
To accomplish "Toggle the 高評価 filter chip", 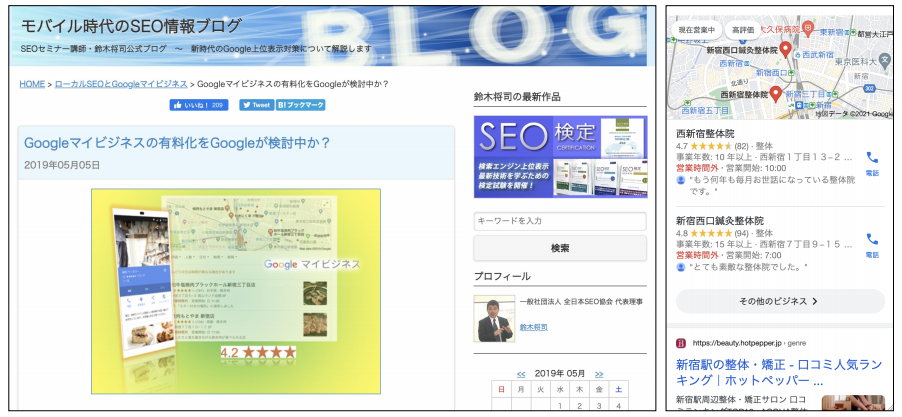I will [x=743, y=29].
